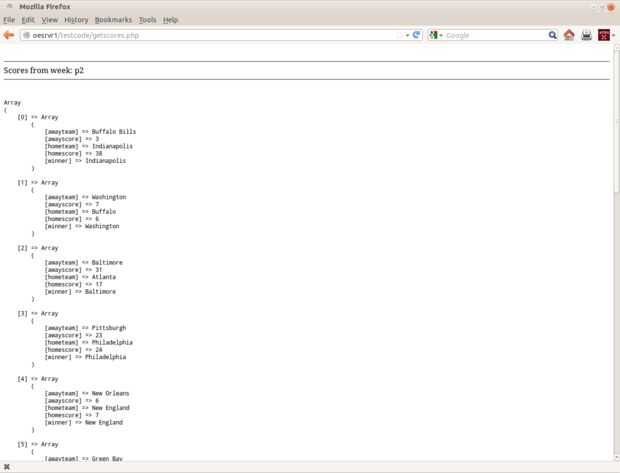
Task: Click the '[hometeam] => Buffalo' line
Action: [x=80, y=212]
